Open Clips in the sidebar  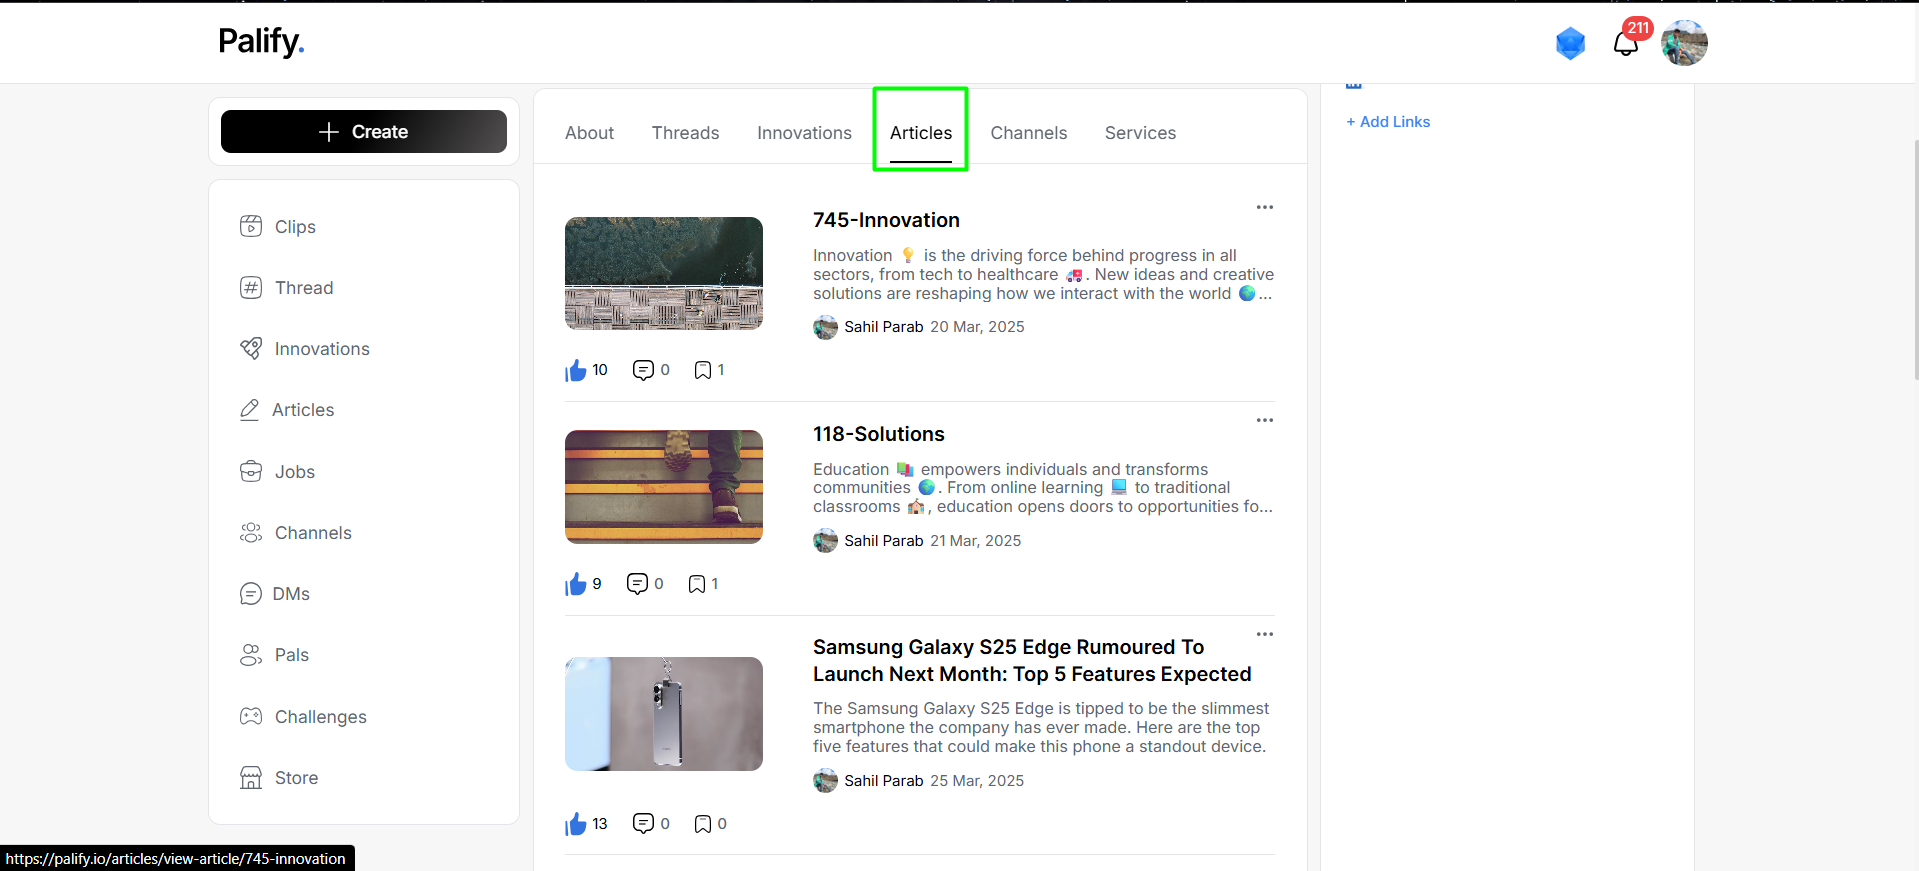[x=278, y=227]
